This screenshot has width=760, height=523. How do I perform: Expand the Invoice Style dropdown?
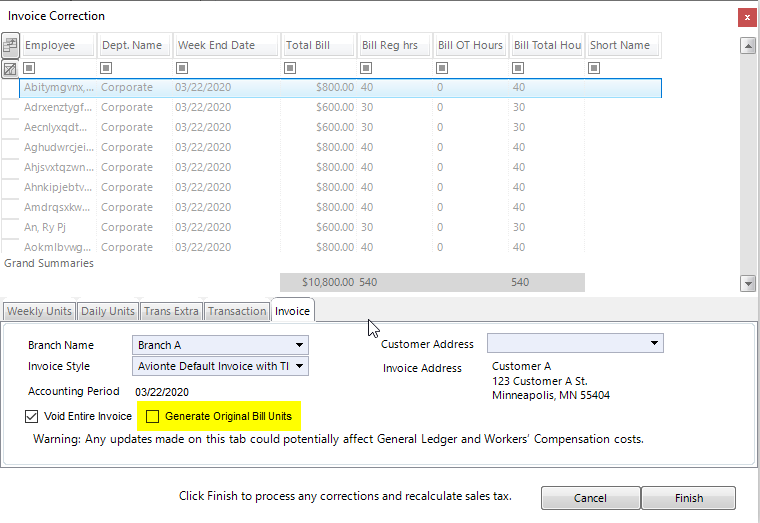tap(300, 366)
